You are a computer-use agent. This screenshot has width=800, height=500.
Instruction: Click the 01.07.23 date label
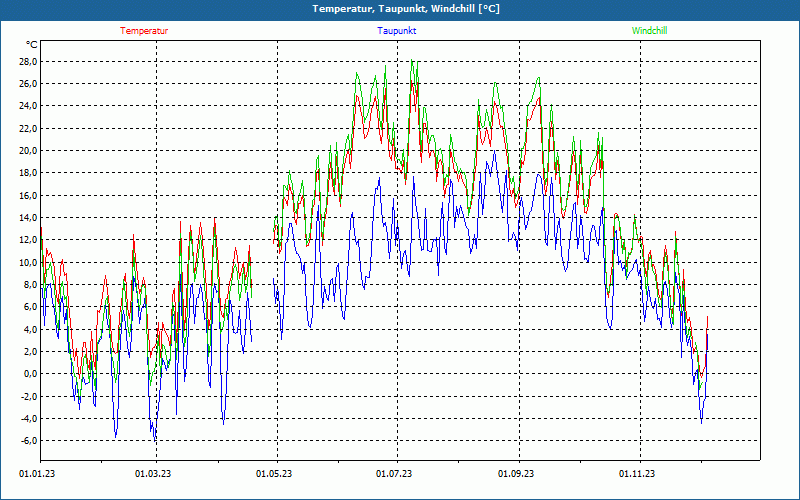[394, 474]
